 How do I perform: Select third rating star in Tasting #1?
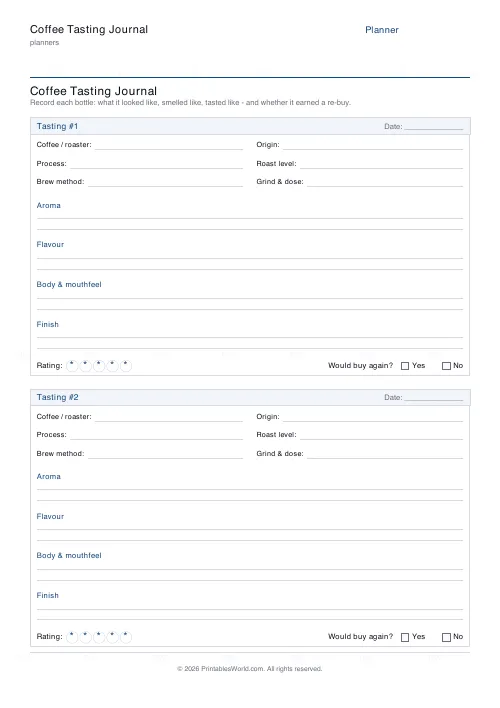(99, 366)
